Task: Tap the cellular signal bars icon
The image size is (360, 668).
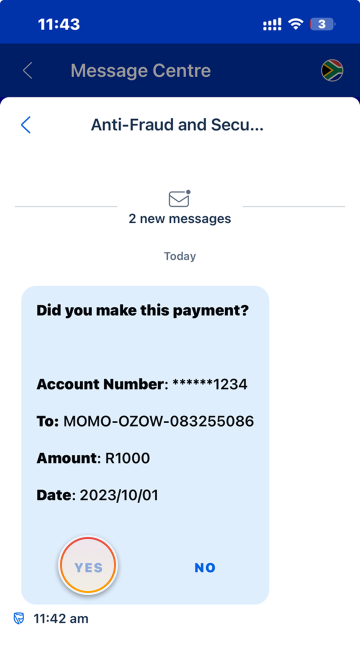Action: [x=272, y=24]
